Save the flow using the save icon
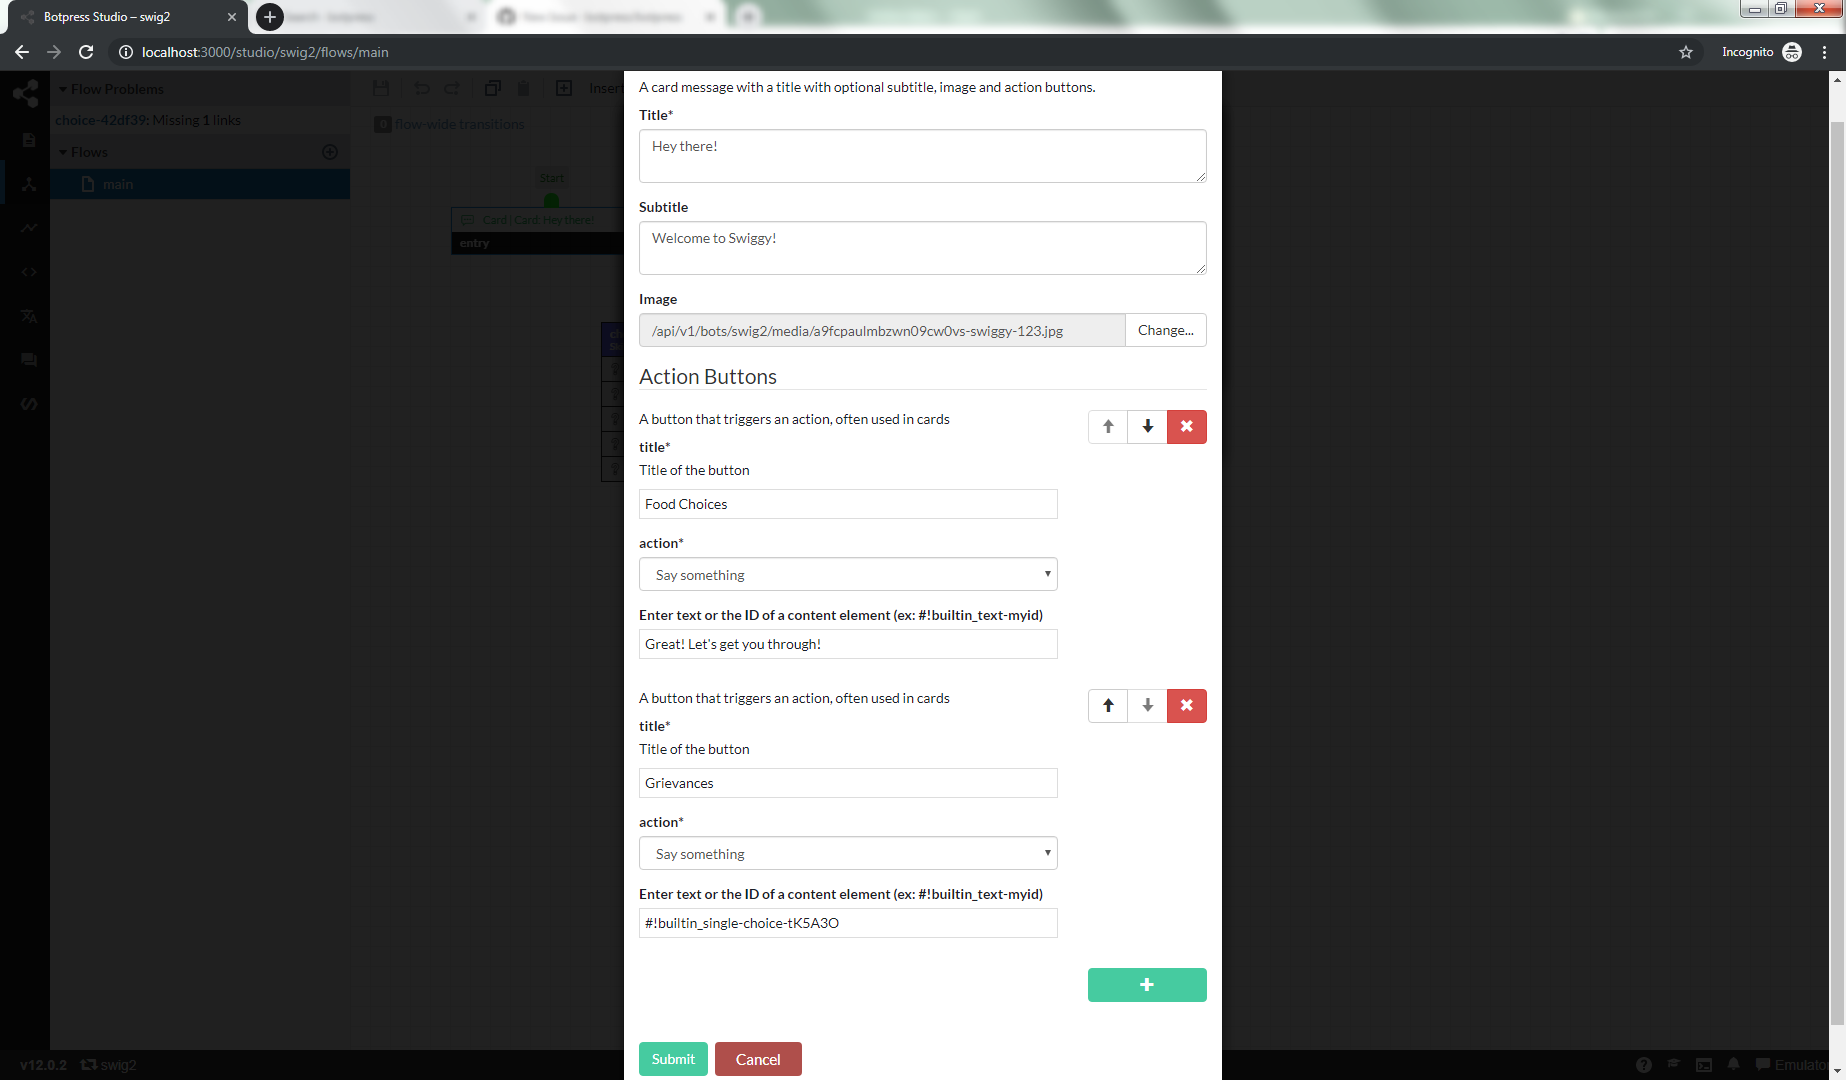This screenshot has width=1846, height=1080. click(380, 88)
